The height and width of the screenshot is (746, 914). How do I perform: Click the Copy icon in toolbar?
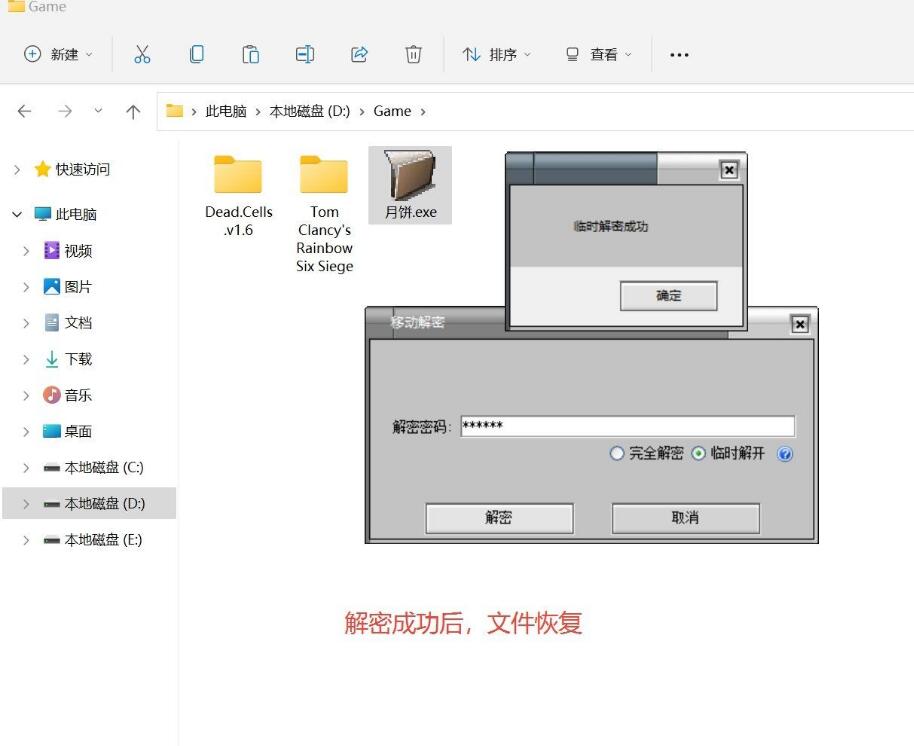[x=197, y=55]
